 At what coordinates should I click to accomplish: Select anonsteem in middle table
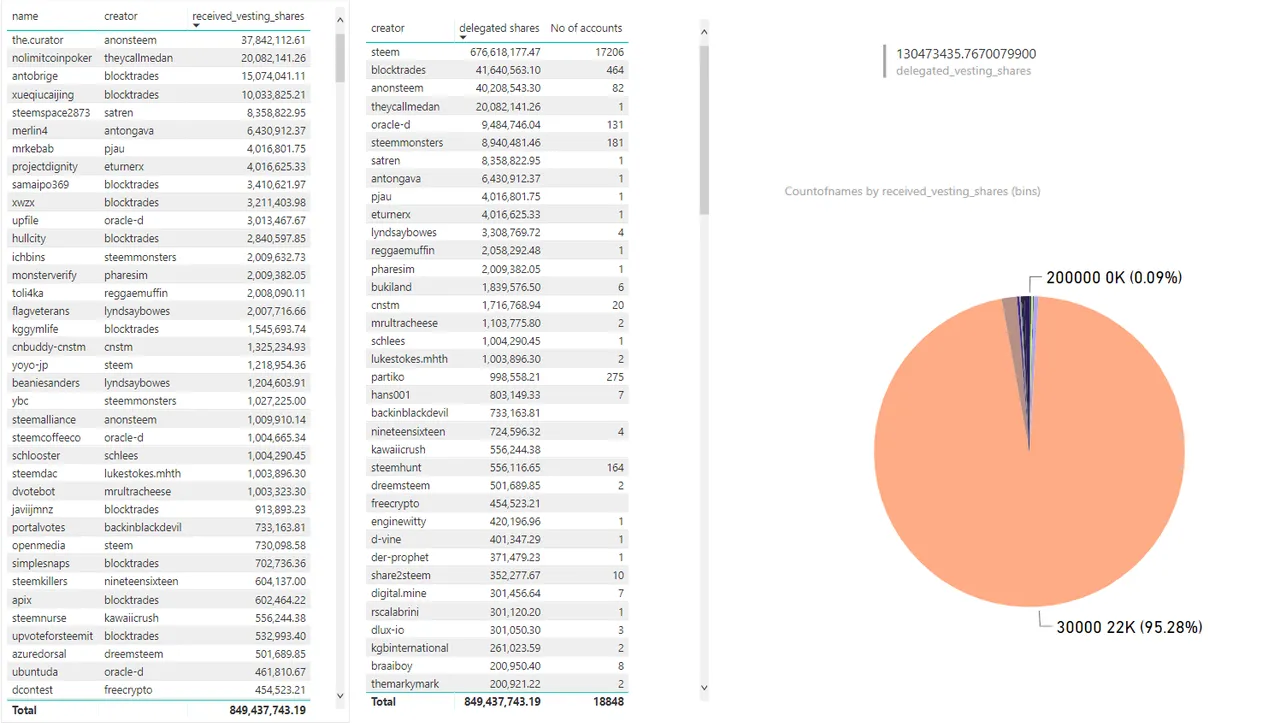(397, 88)
